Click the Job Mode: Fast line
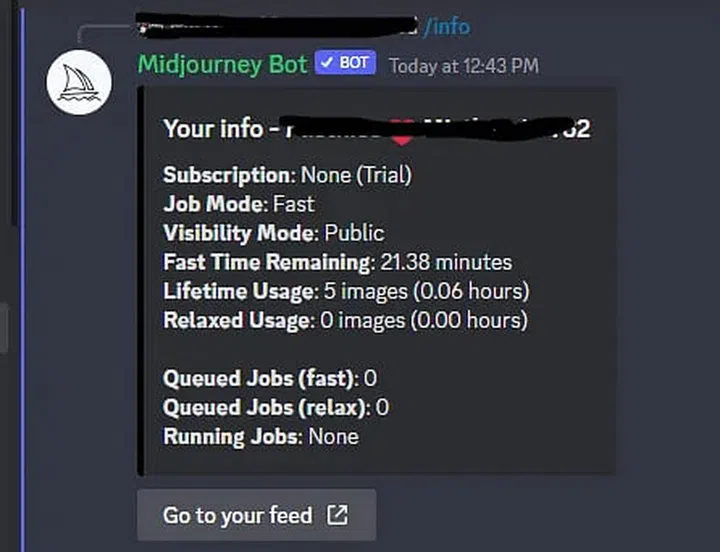The height and width of the screenshot is (552, 720). click(239, 204)
